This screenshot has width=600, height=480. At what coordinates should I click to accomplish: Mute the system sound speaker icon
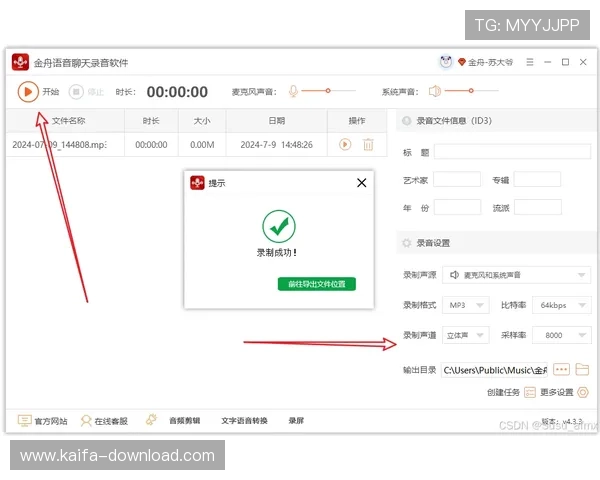[x=435, y=91]
